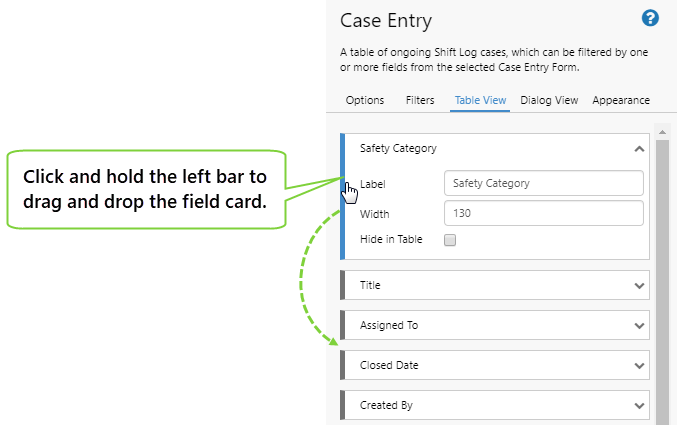Expand the Assigned To field card

[639, 325]
